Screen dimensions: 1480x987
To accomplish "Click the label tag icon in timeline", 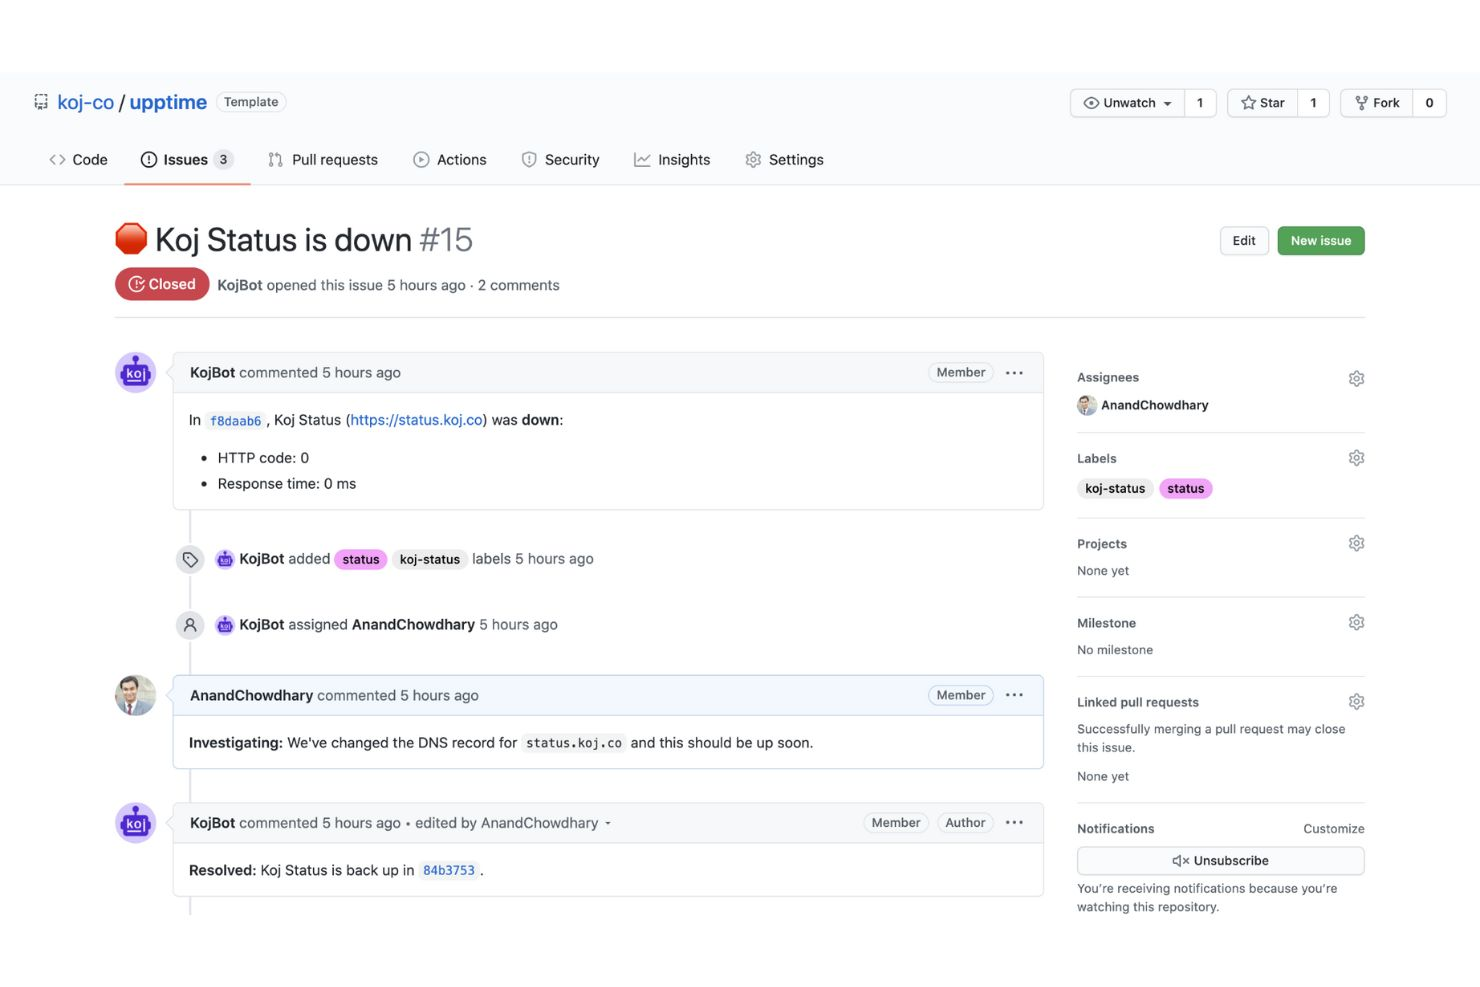I will 190,560.
